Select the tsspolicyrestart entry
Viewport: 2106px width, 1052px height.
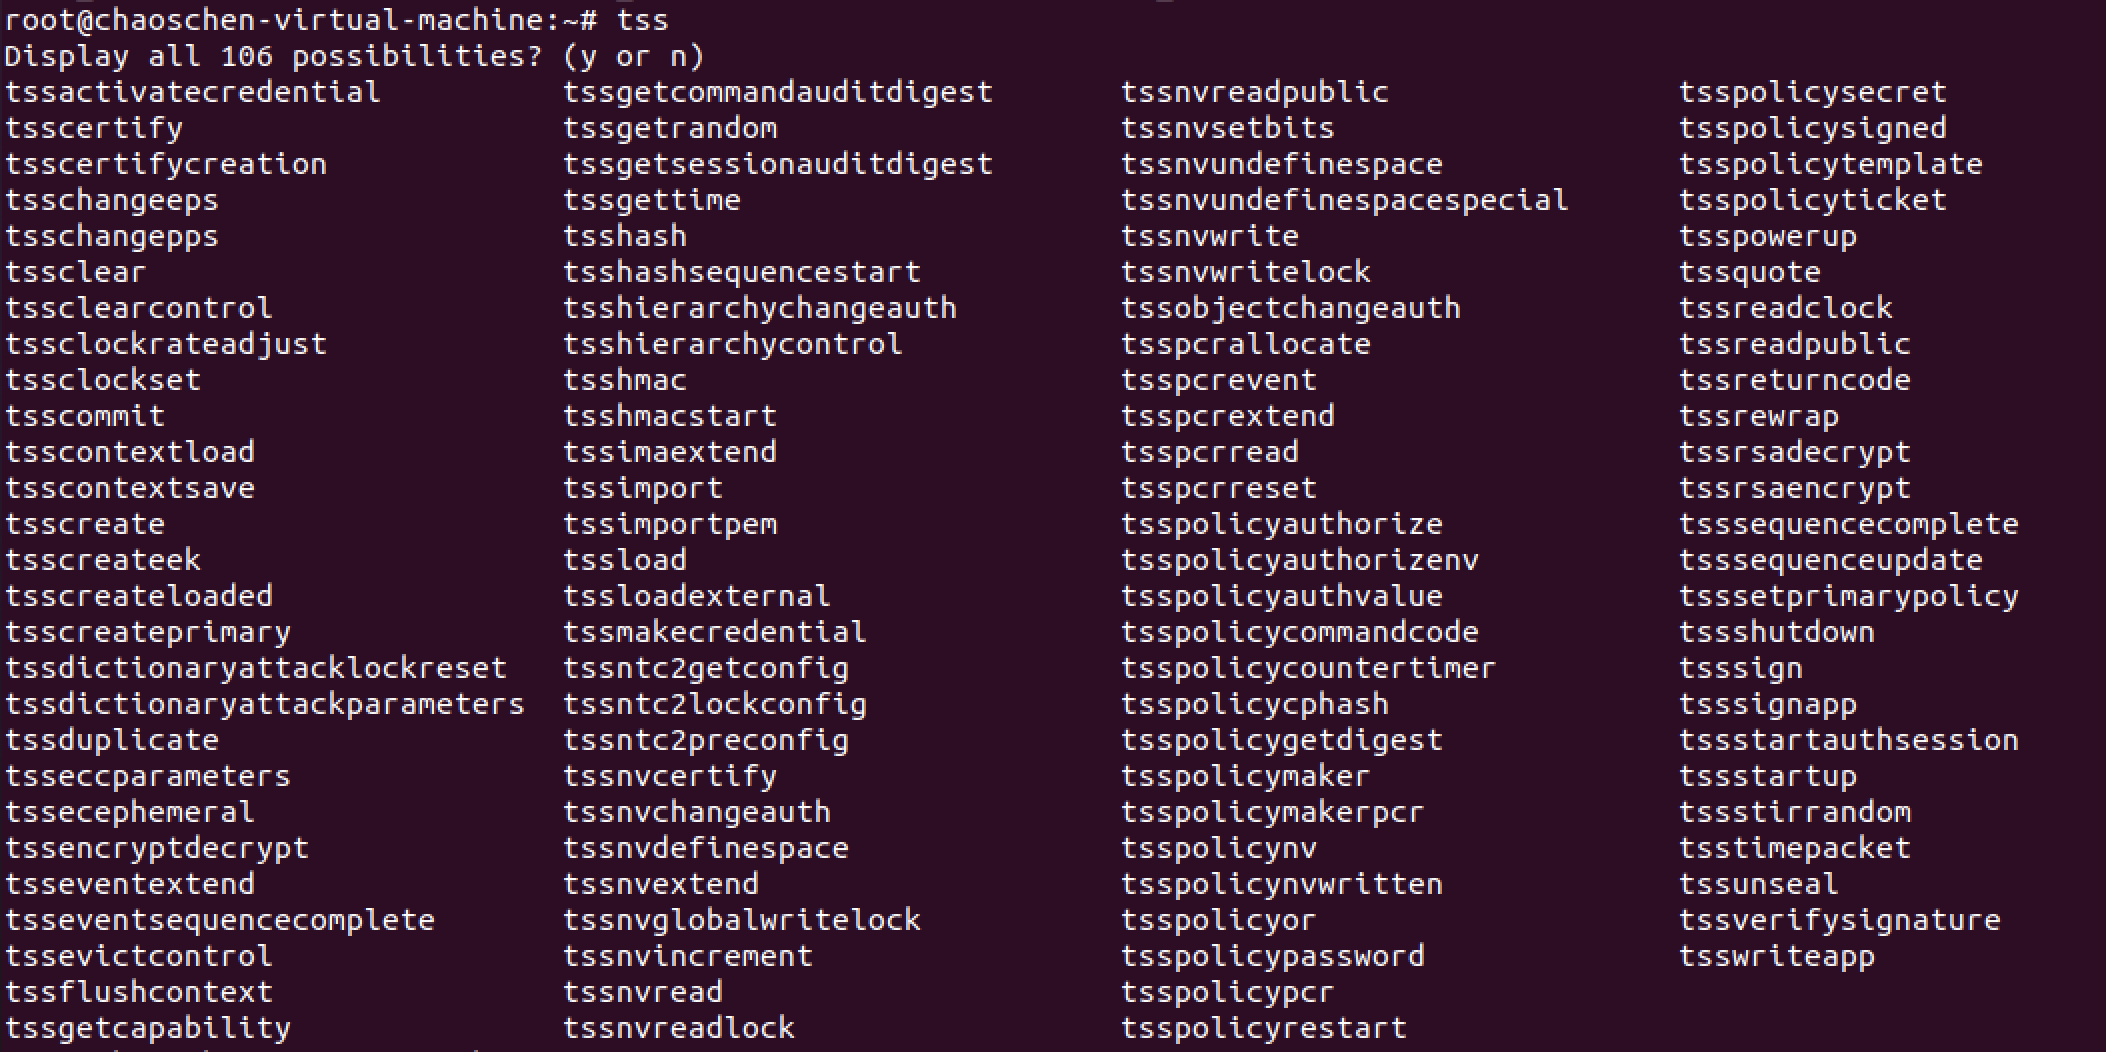[1264, 1028]
